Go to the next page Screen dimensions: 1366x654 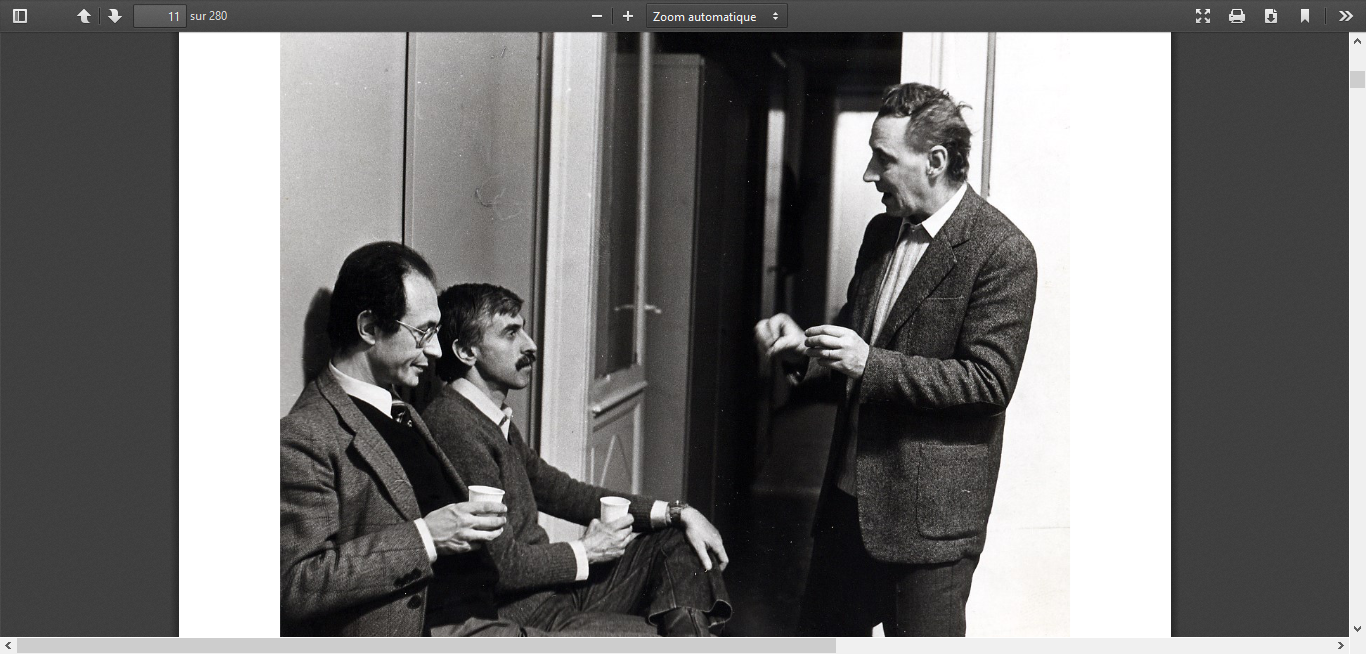115,16
